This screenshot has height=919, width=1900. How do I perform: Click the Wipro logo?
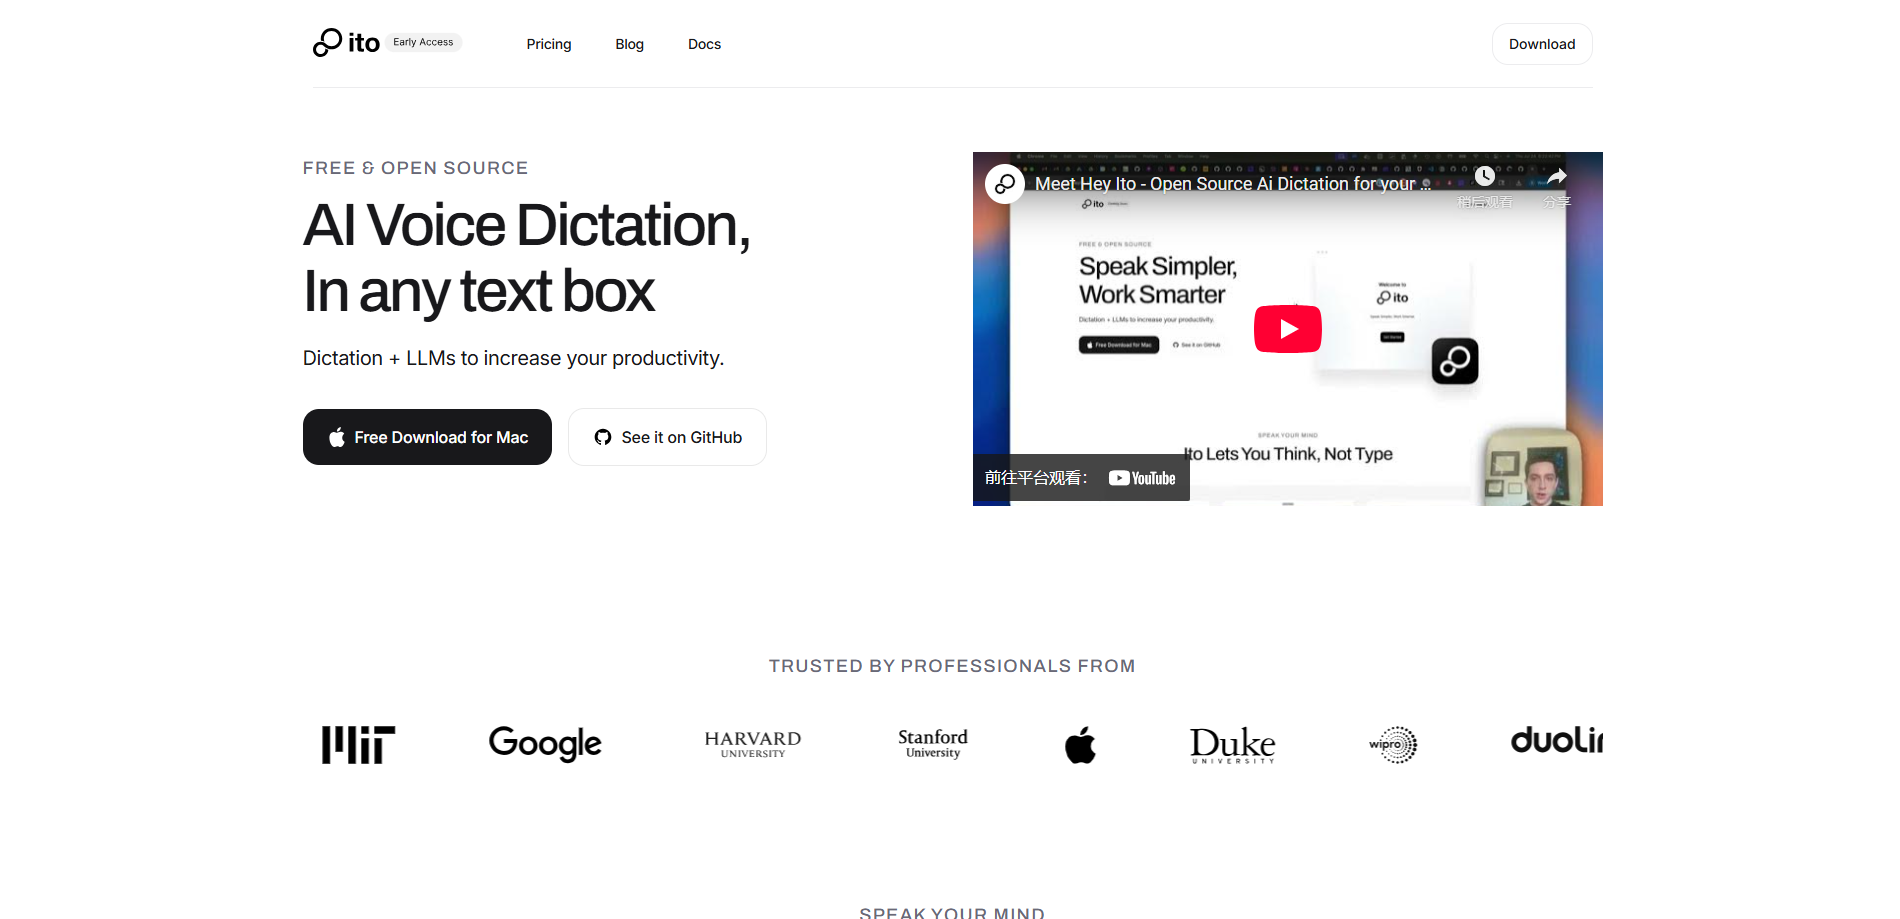tap(1393, 745)
